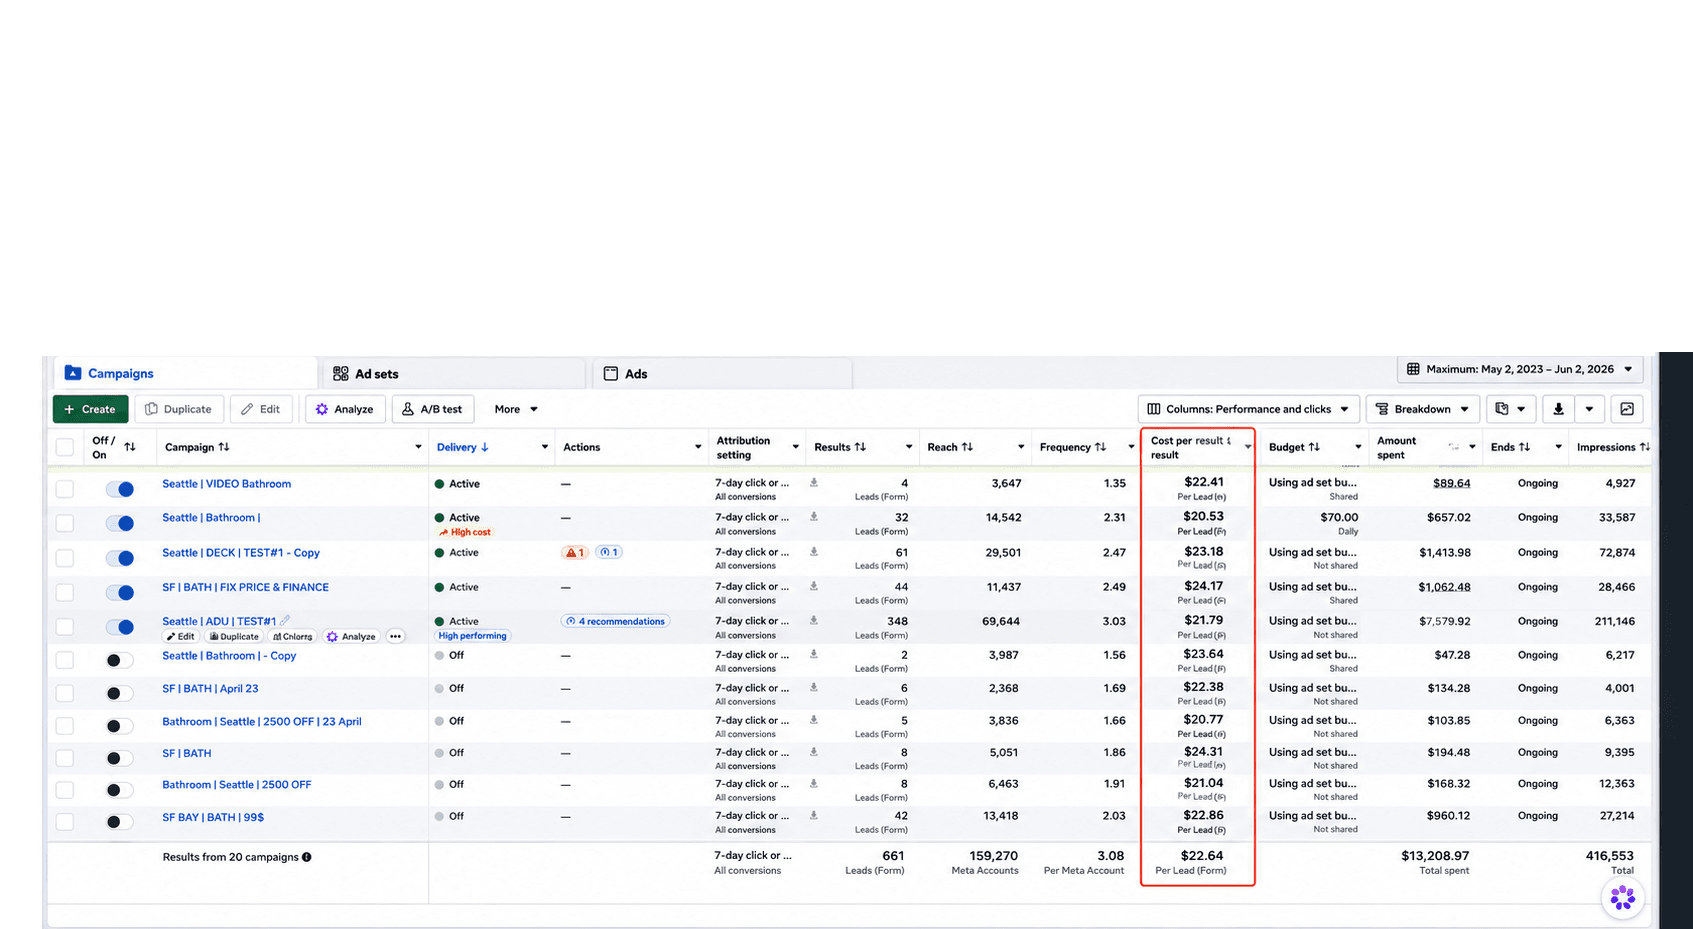Turn off Seattle | Bathroom | campaign toggle
This screenshot has width=1693, height=929.
click(119, 523)
